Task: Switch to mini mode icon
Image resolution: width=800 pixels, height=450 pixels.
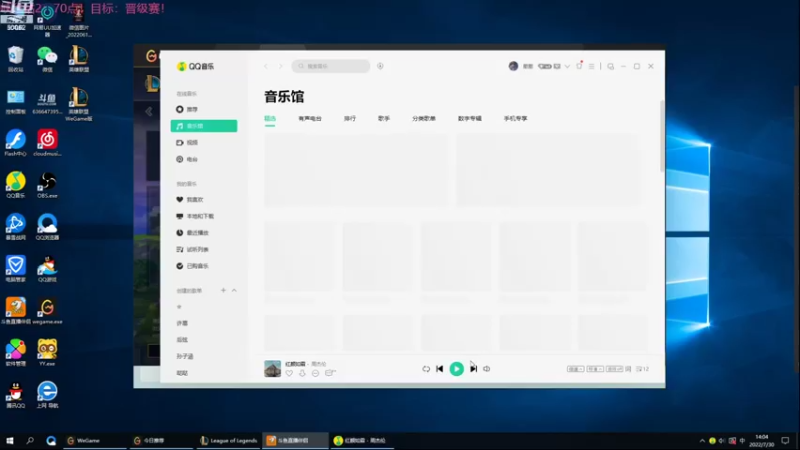Action: pyautogui.click(x=611, y=66)
